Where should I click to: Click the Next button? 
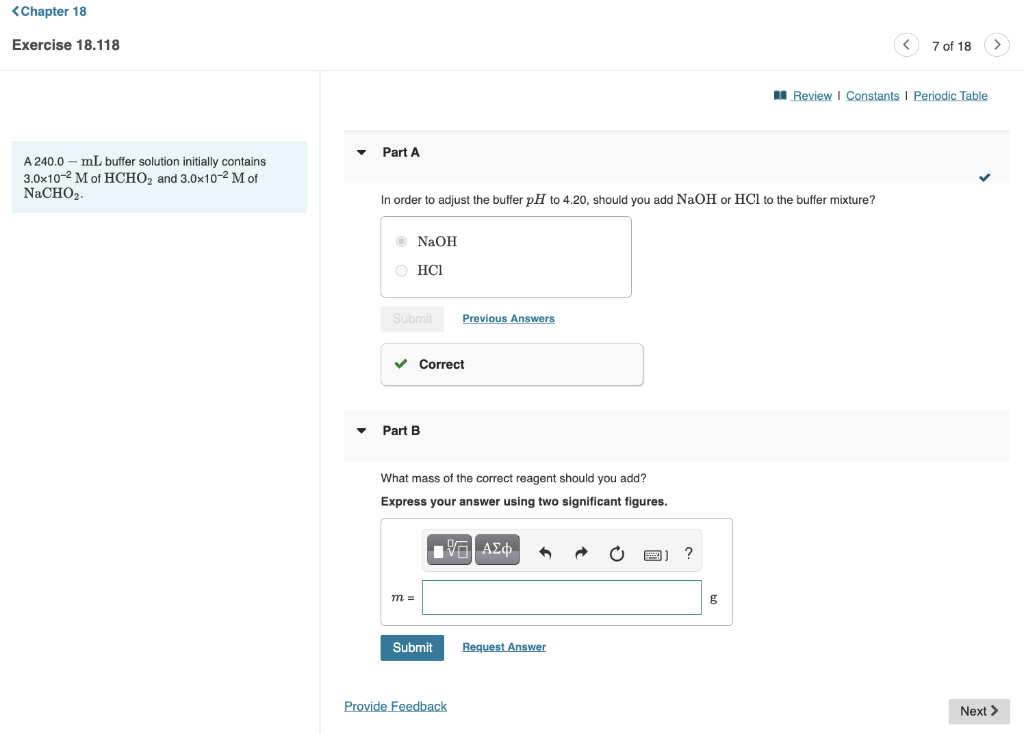978,711
